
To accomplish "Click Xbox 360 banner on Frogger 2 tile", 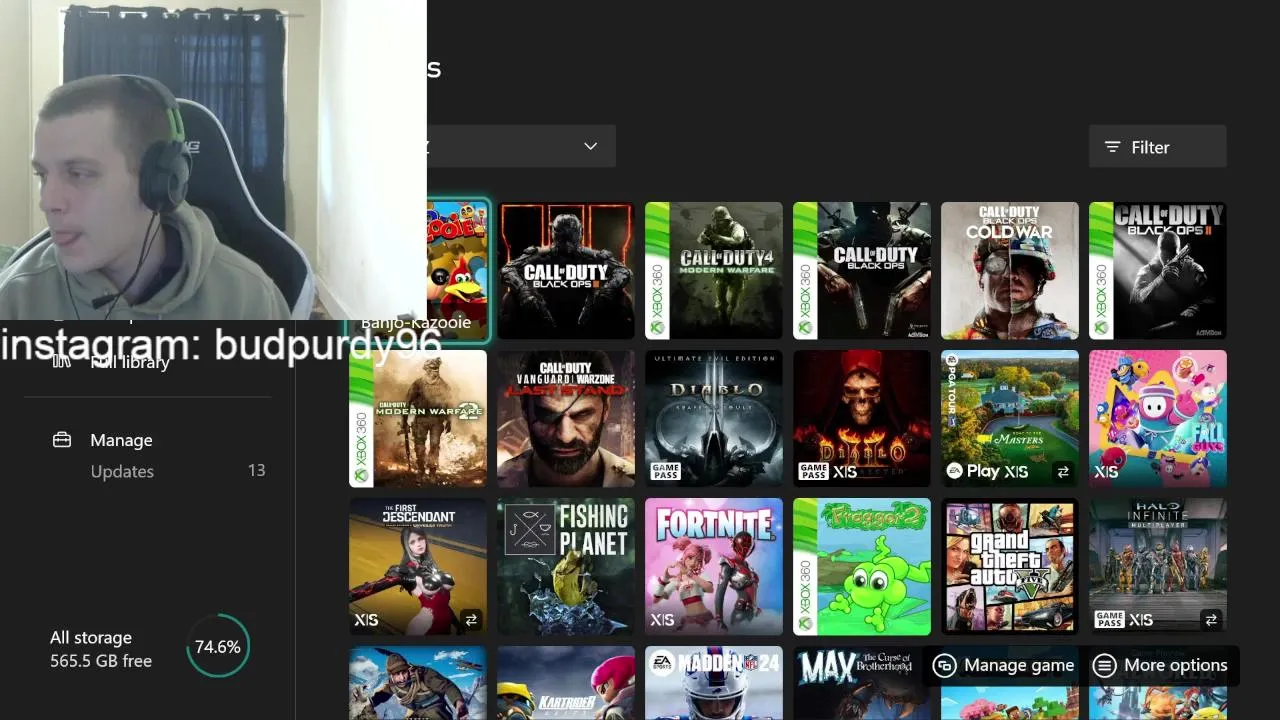I will pyautogui.click(x=805, y=567).
